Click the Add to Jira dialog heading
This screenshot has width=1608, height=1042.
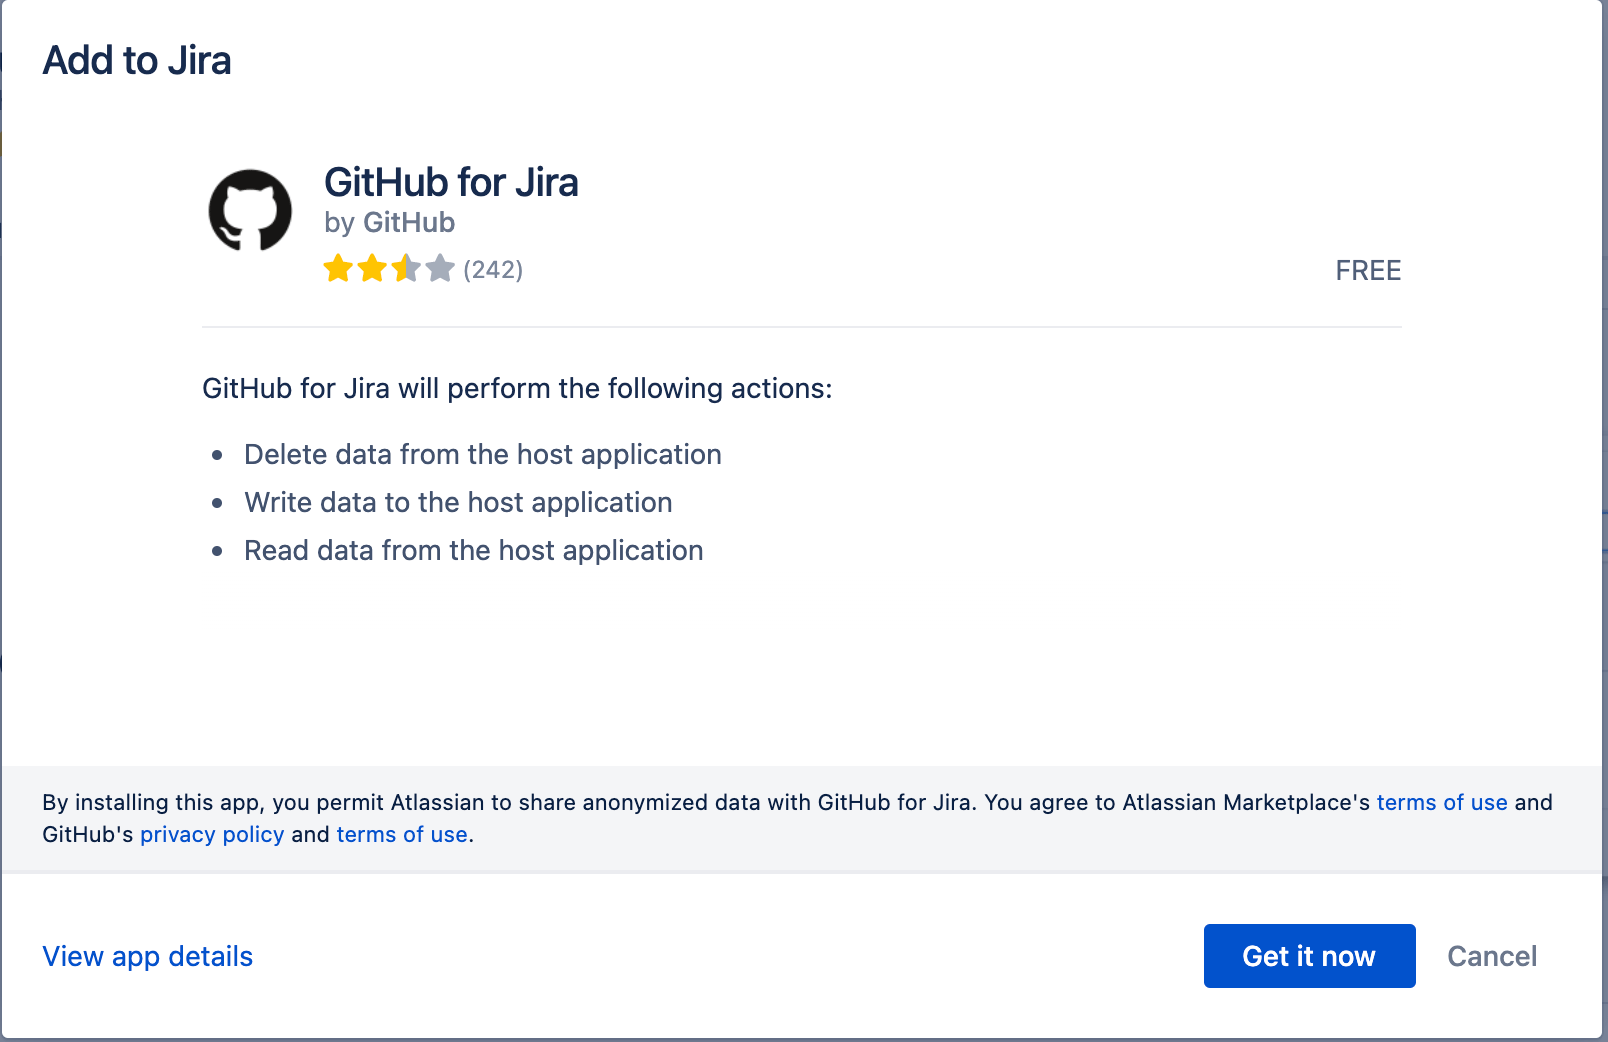pos(137,60)
